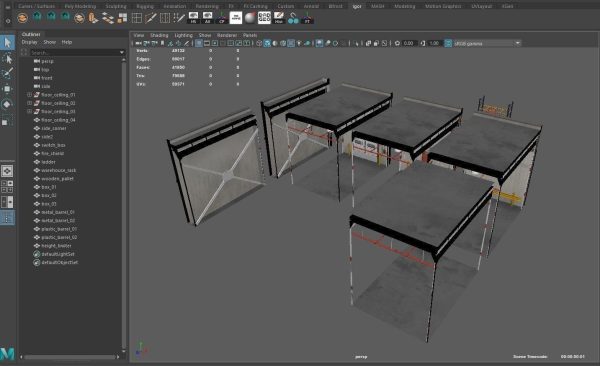The width and height of the screenshot is (600, 366).
Task: Toggle the shelf gear settings icon
Action: [x=8, y=21]
